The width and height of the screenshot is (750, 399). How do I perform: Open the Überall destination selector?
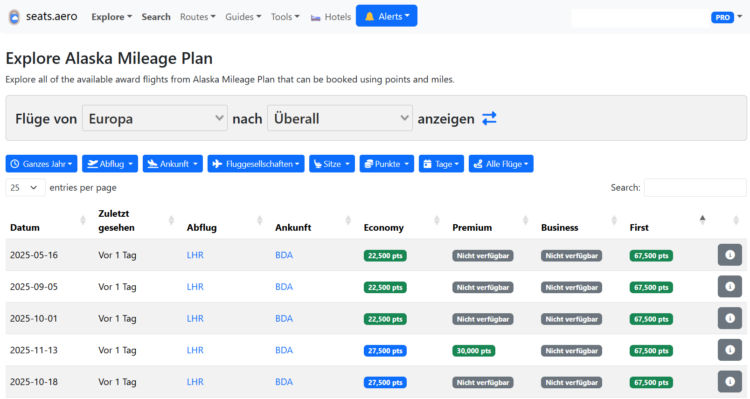click(340, 118)
